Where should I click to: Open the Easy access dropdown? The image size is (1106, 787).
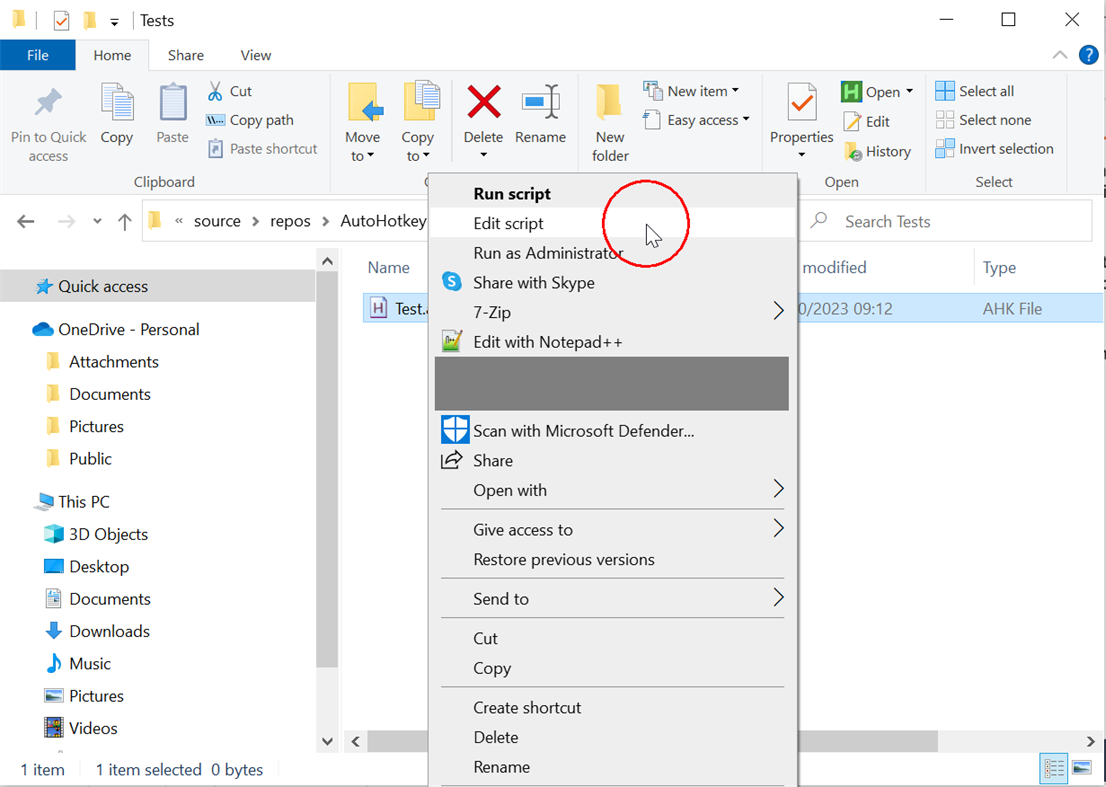coord(697,119)
